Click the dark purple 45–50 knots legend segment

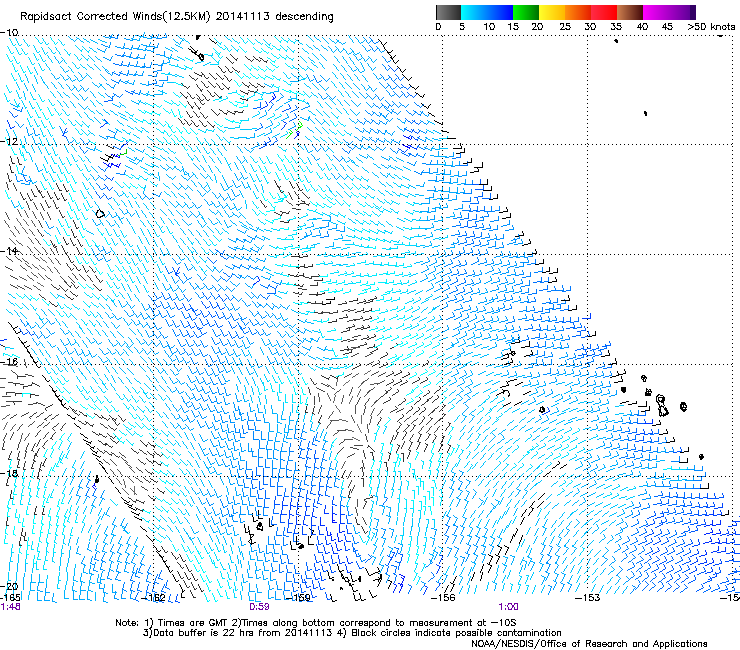point(682,12)
